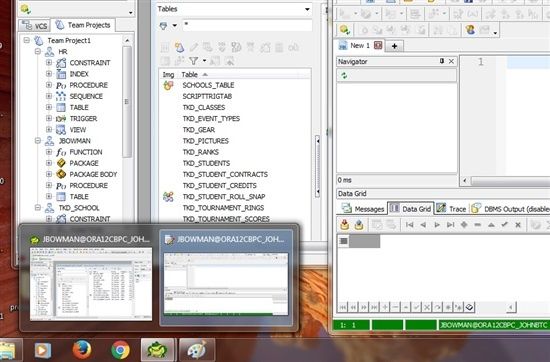Close the Navigator panel
The height and width of the screenshot is (362, 550).
click(x=451, y=61)
